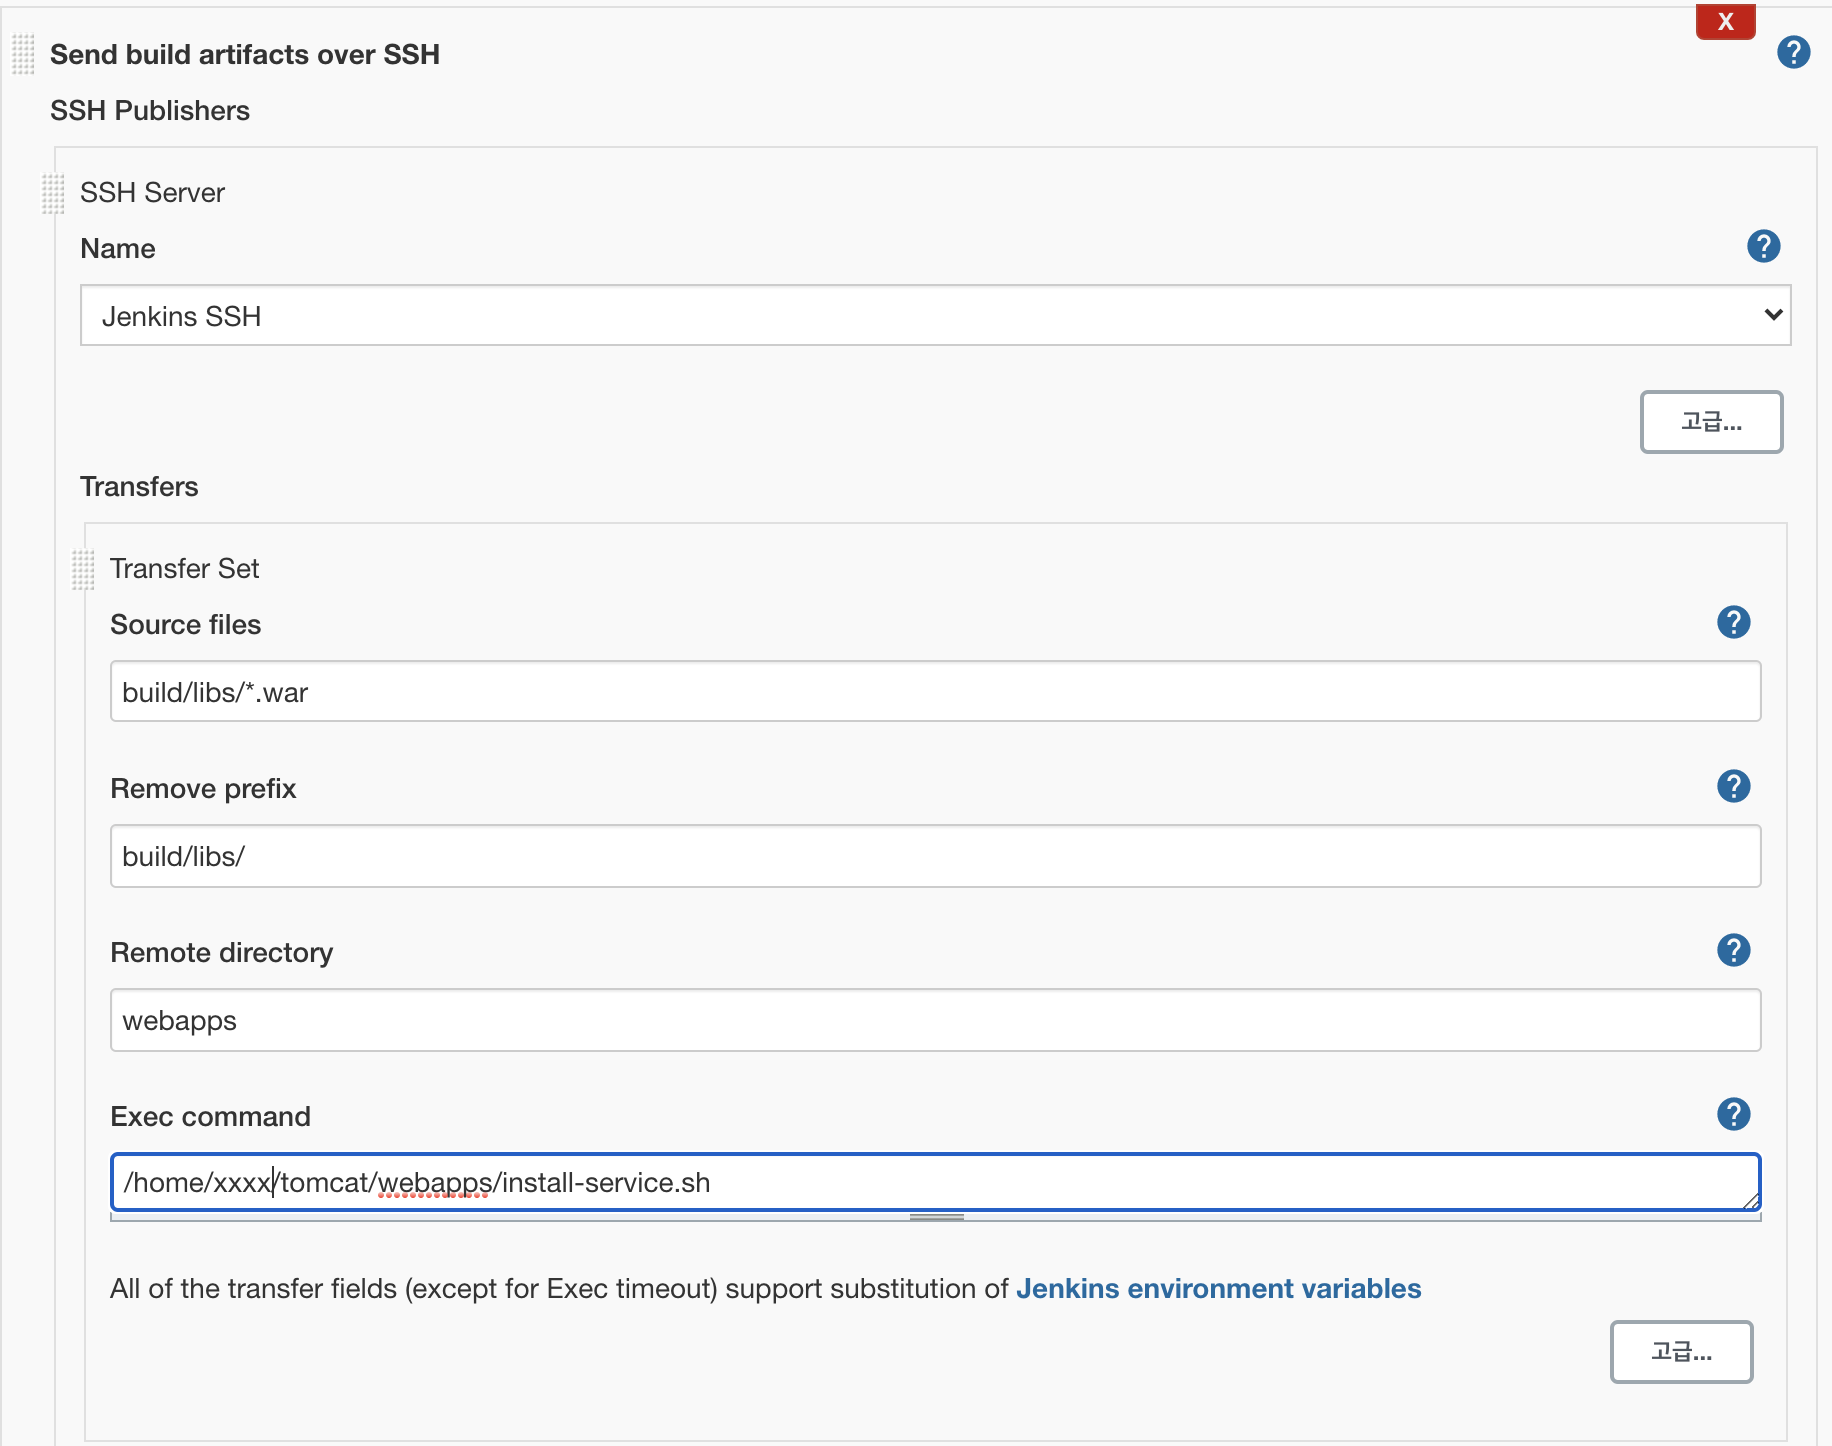The width and height of the screenshot is (1832, 1446).
Task: Focus the Remove prefix text field
Action: click(x=935, y=856)
